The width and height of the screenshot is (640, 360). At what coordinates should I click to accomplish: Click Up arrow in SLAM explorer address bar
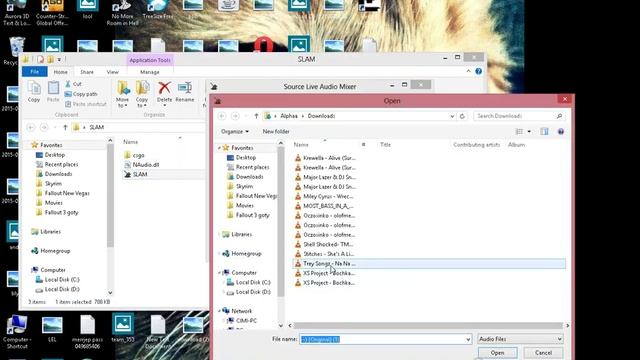click(65, 127)
